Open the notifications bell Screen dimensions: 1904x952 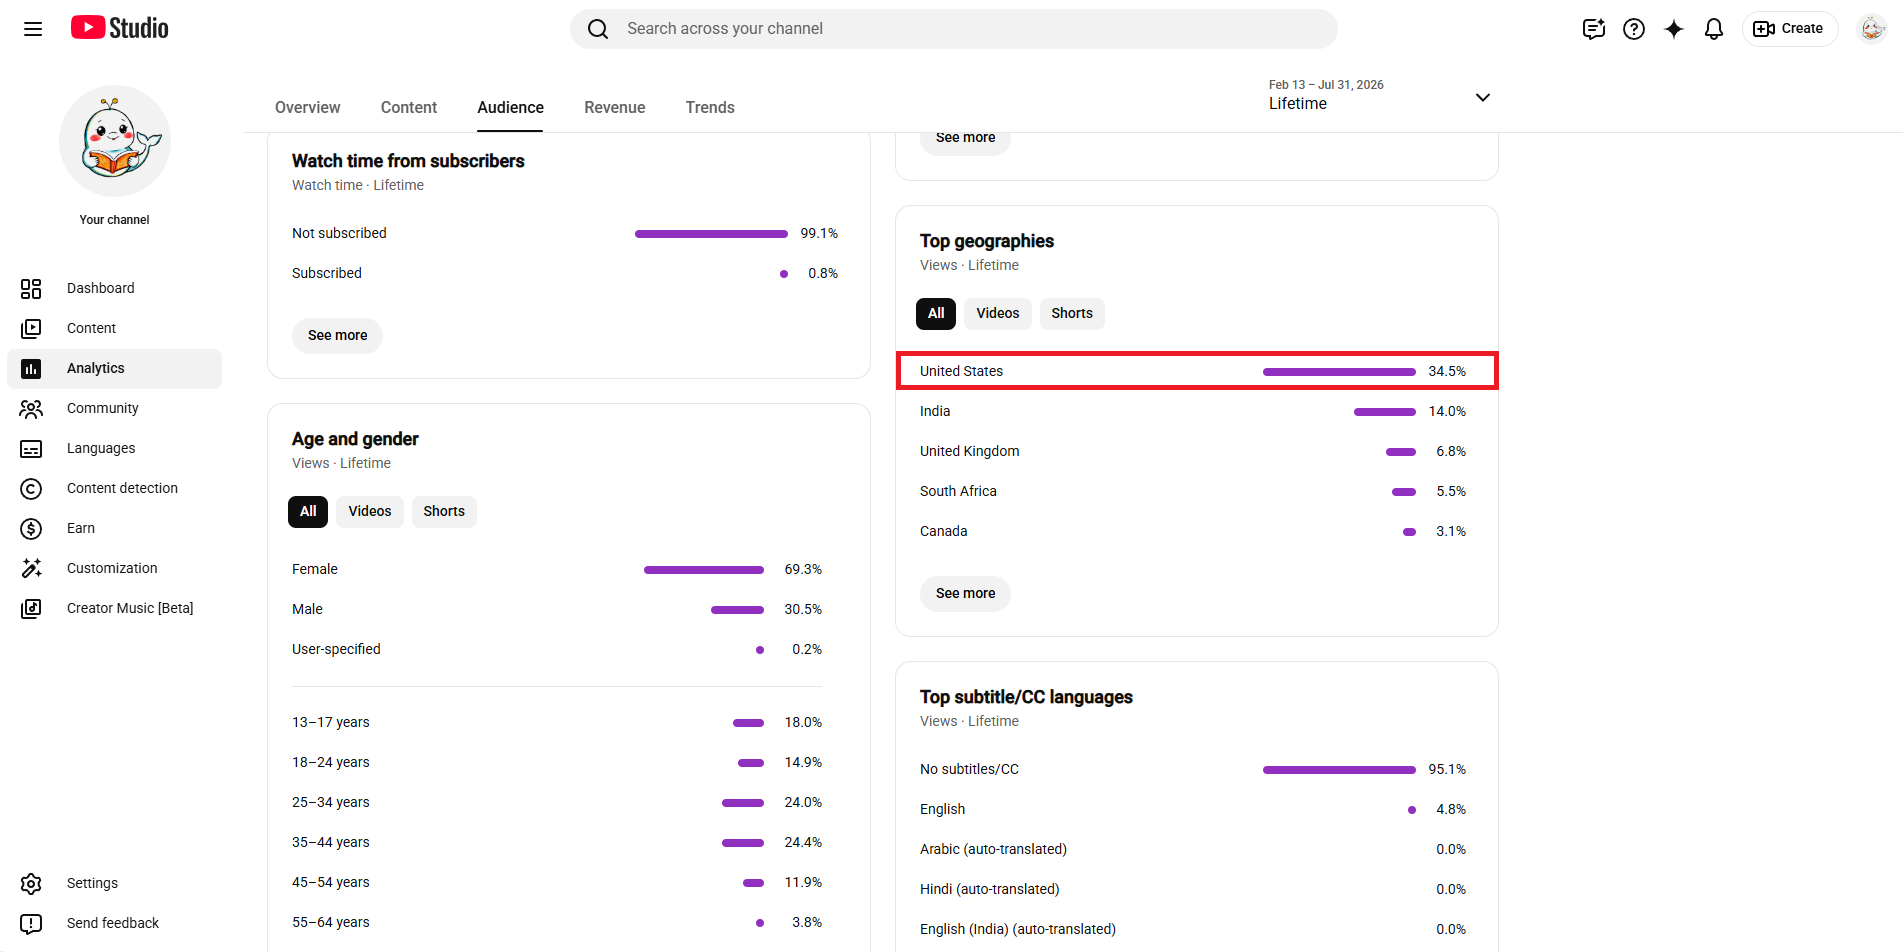click(1714, 29)
